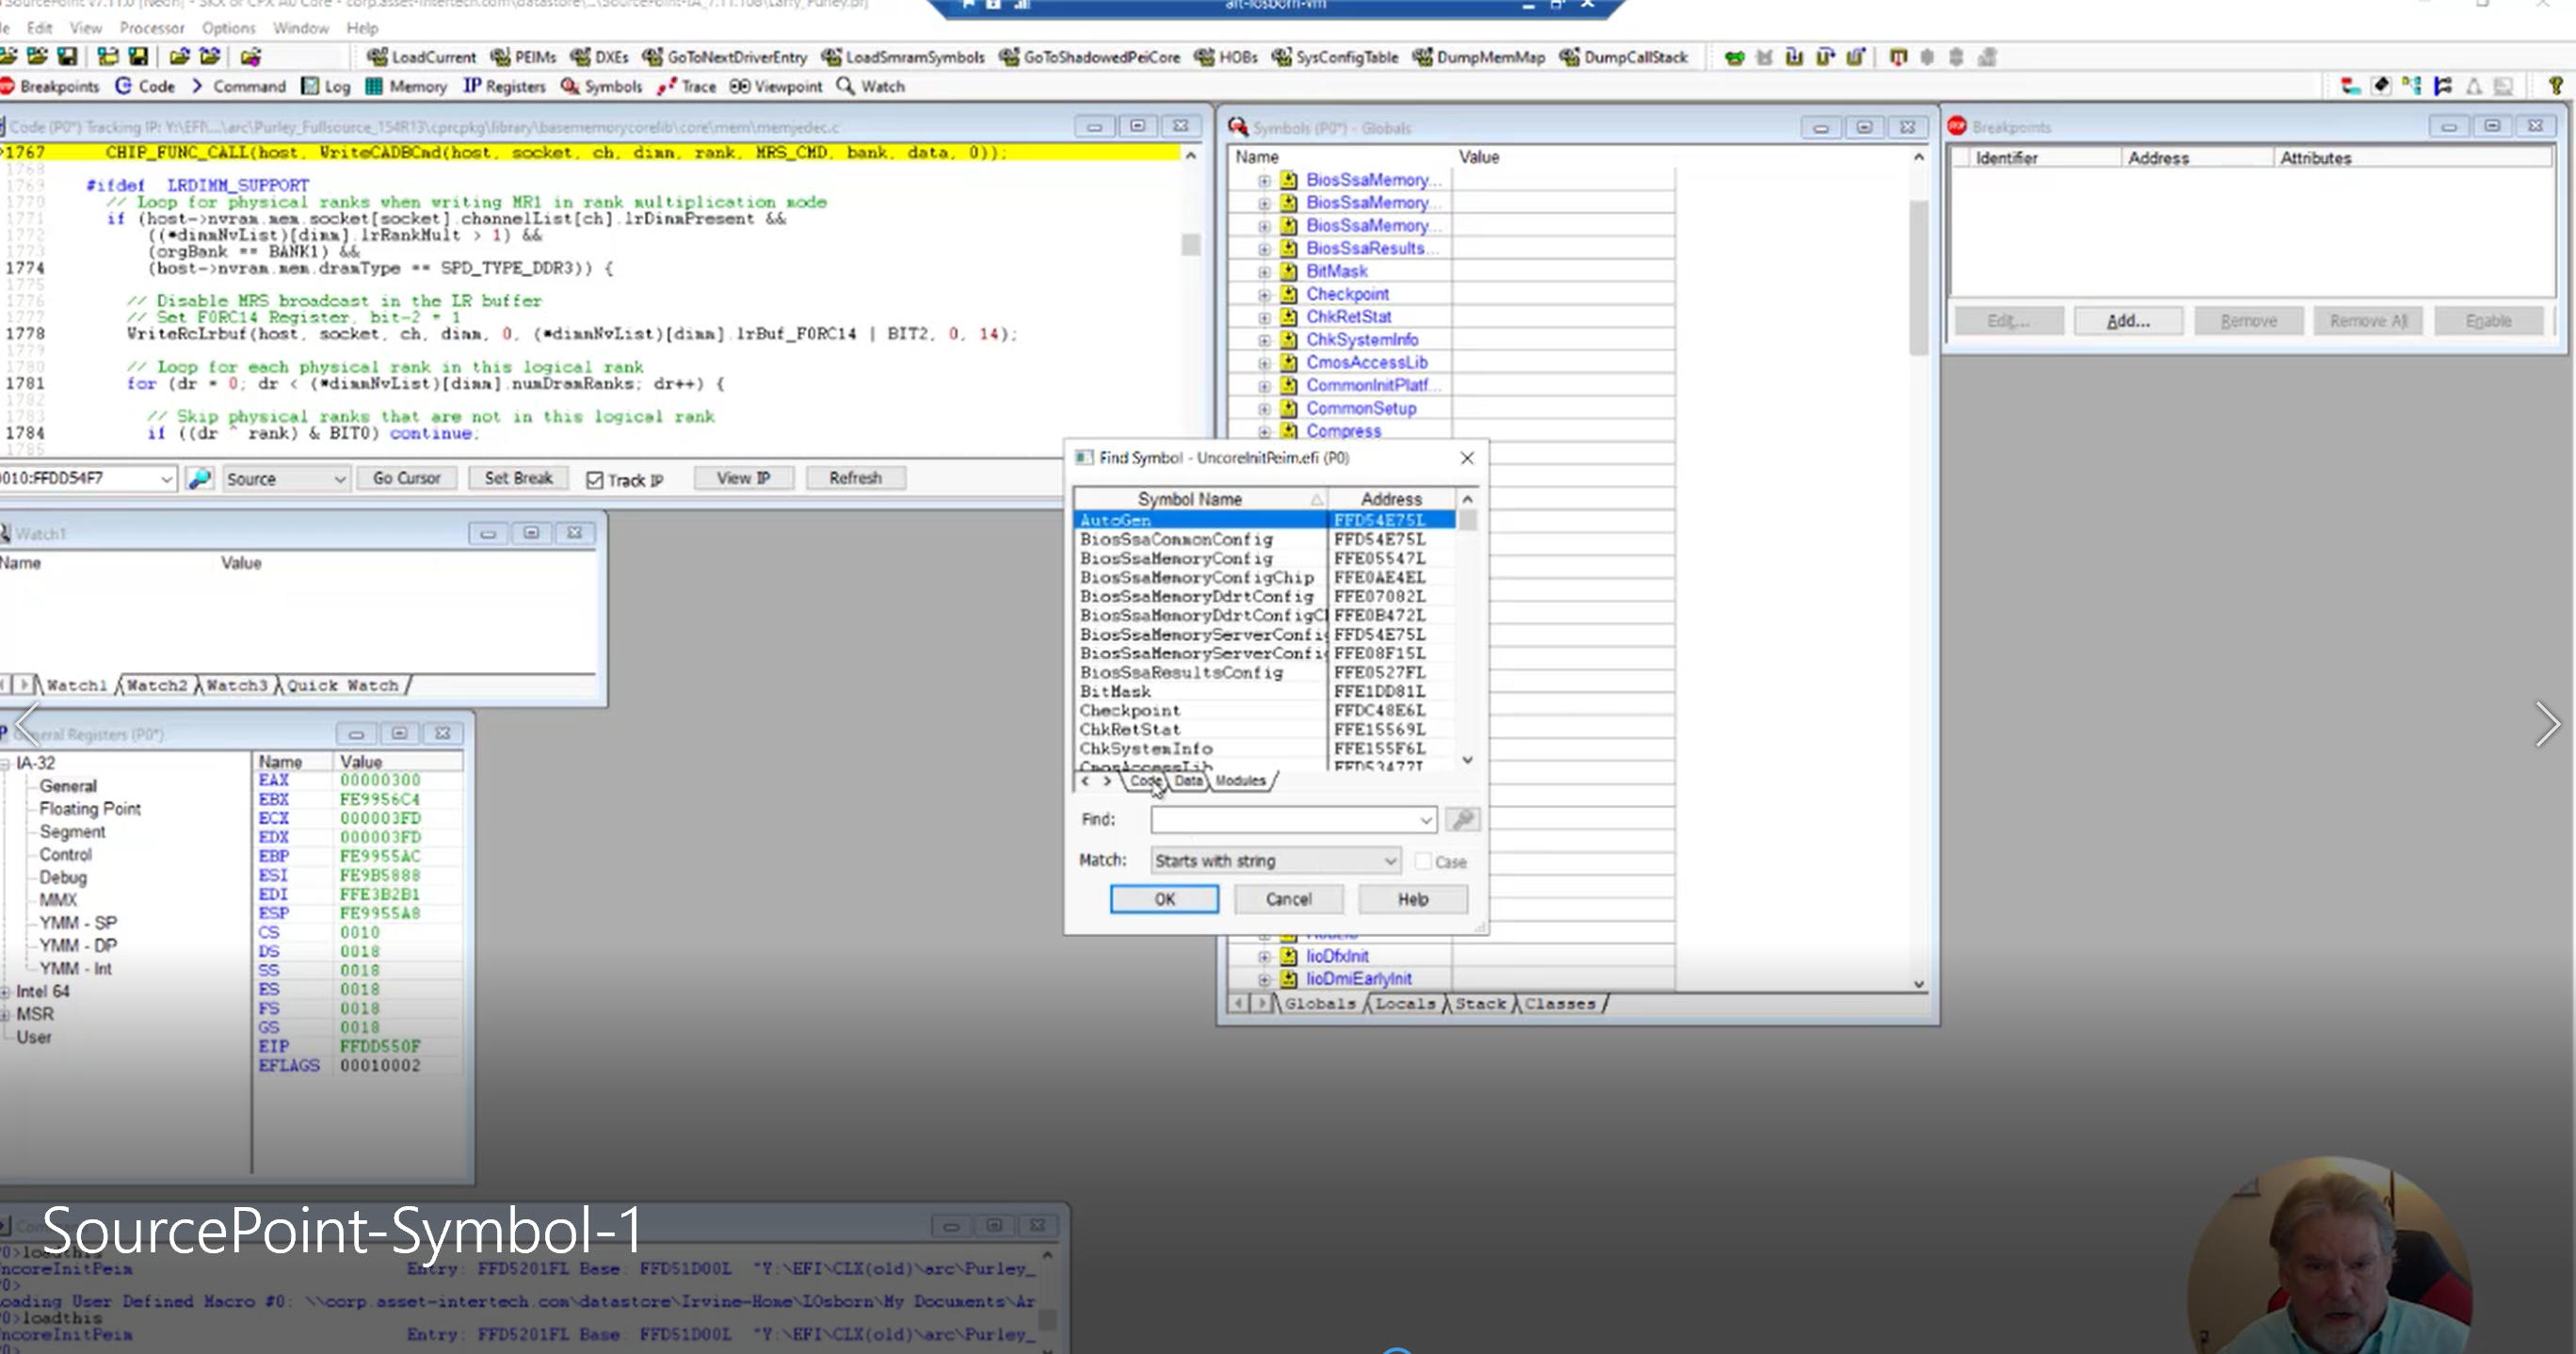Click the Set Break button
Image resolution: width=2576 pixels, height=1354 pixels.
pyautogui.click(x=518, y=478)
